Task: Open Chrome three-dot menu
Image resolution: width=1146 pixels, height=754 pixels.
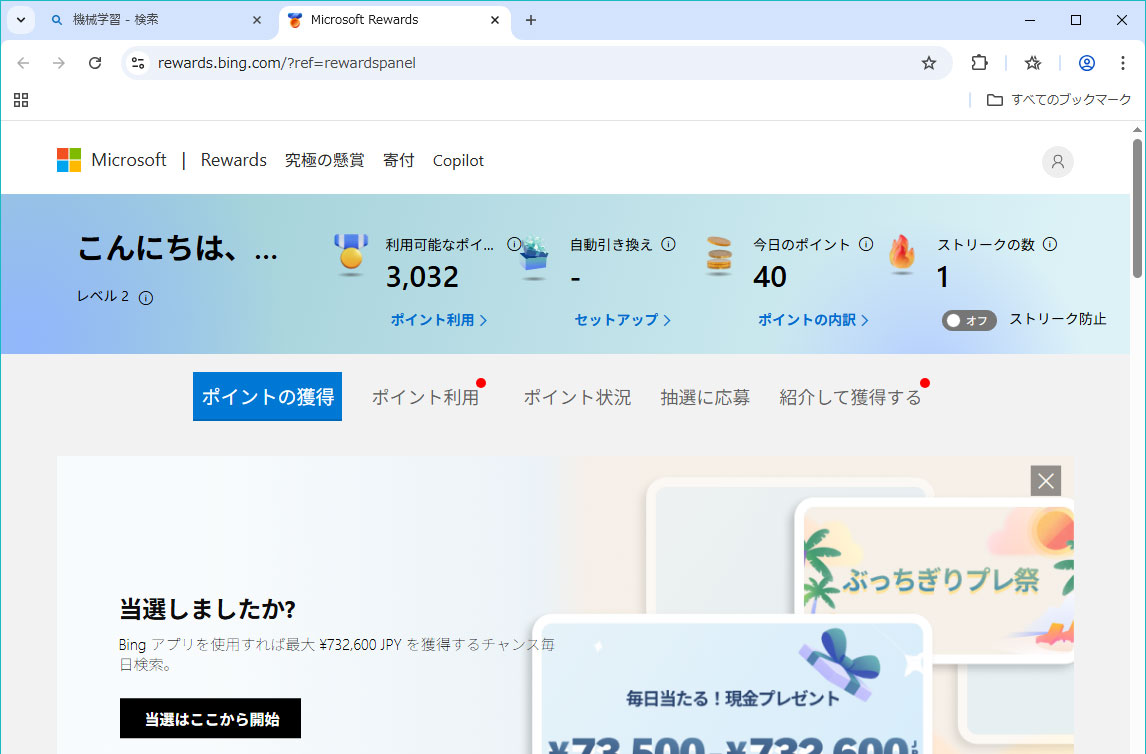Action: (1123, 63)
